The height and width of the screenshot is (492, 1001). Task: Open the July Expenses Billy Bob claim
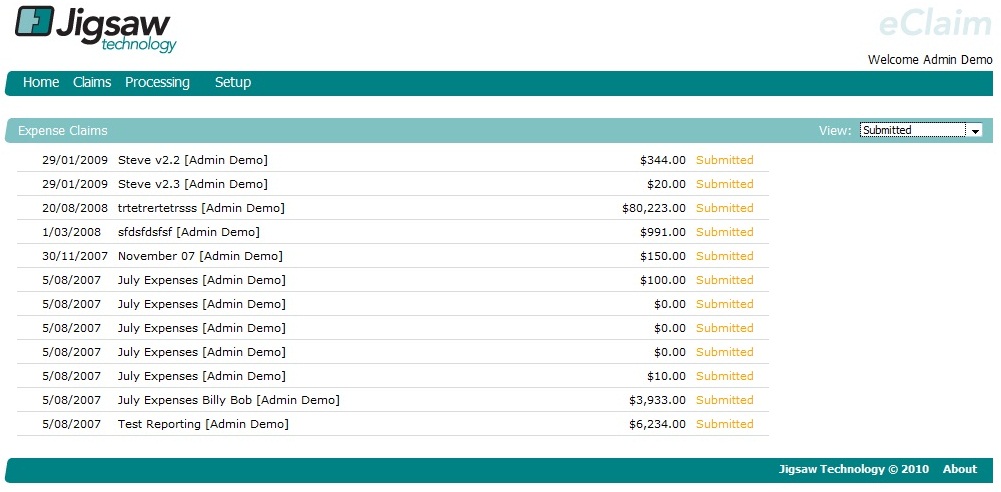[228, 400]
